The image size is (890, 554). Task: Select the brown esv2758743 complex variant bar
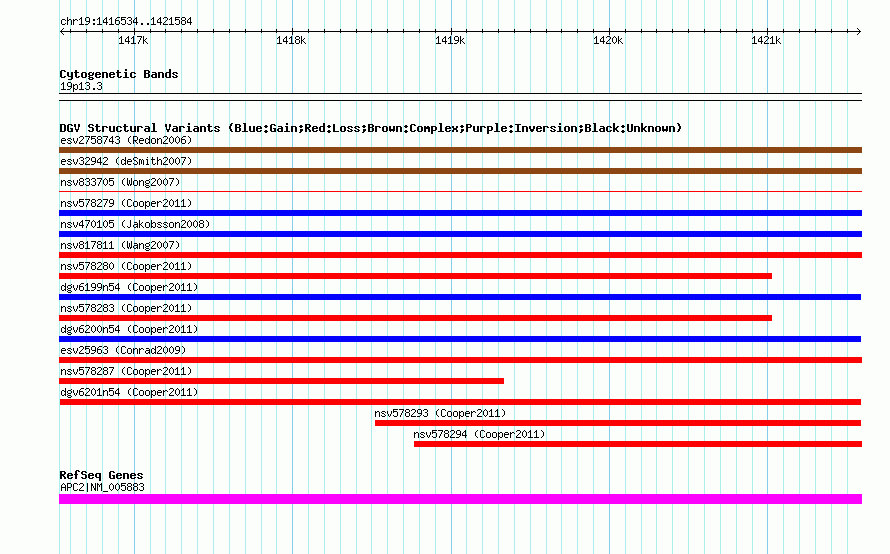click(x=460, y=150)
